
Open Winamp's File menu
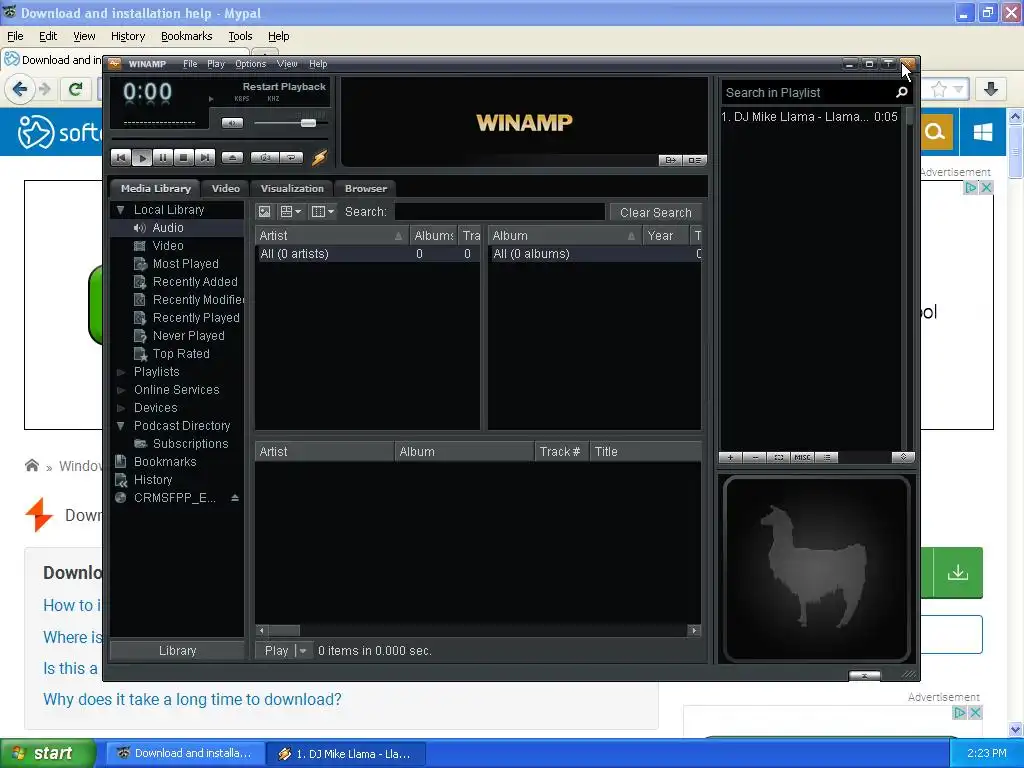pyautogui.click(x=190, y=64)
